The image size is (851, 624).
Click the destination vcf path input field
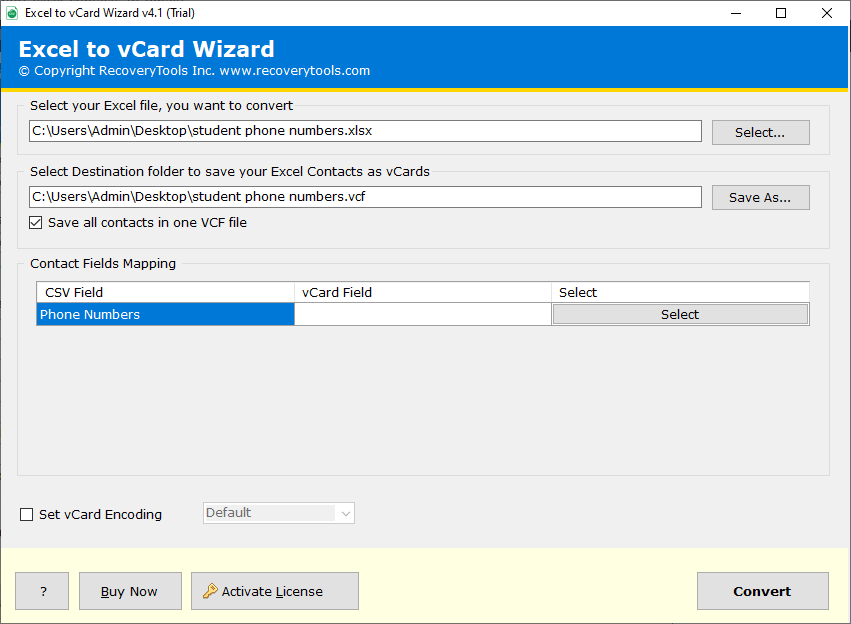(365, 197)
